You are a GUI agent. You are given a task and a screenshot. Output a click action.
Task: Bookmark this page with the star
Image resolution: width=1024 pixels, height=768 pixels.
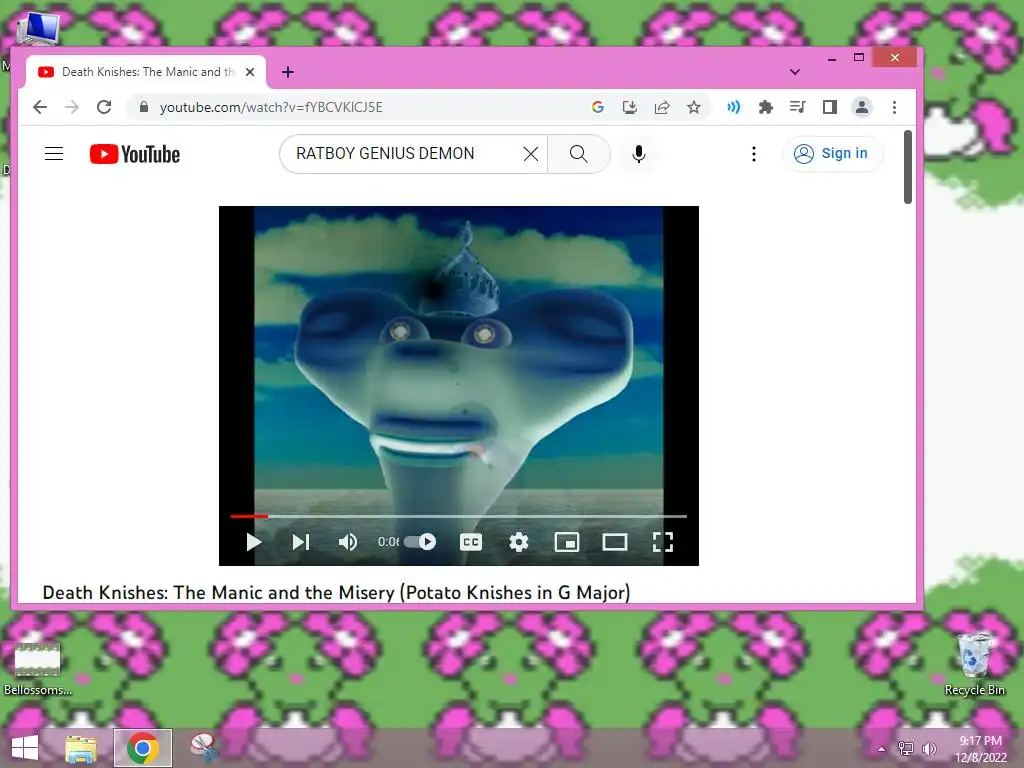pos(694,107)
